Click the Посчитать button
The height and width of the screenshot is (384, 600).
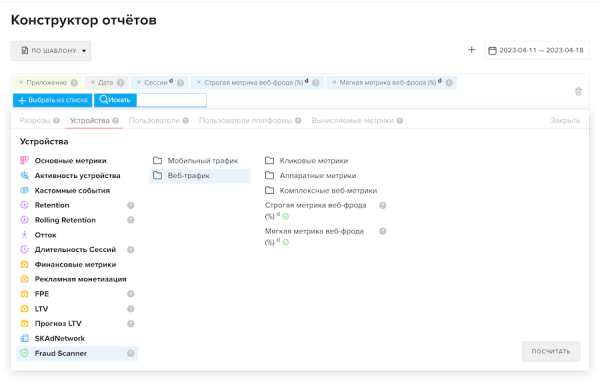[x=551, y=351]
